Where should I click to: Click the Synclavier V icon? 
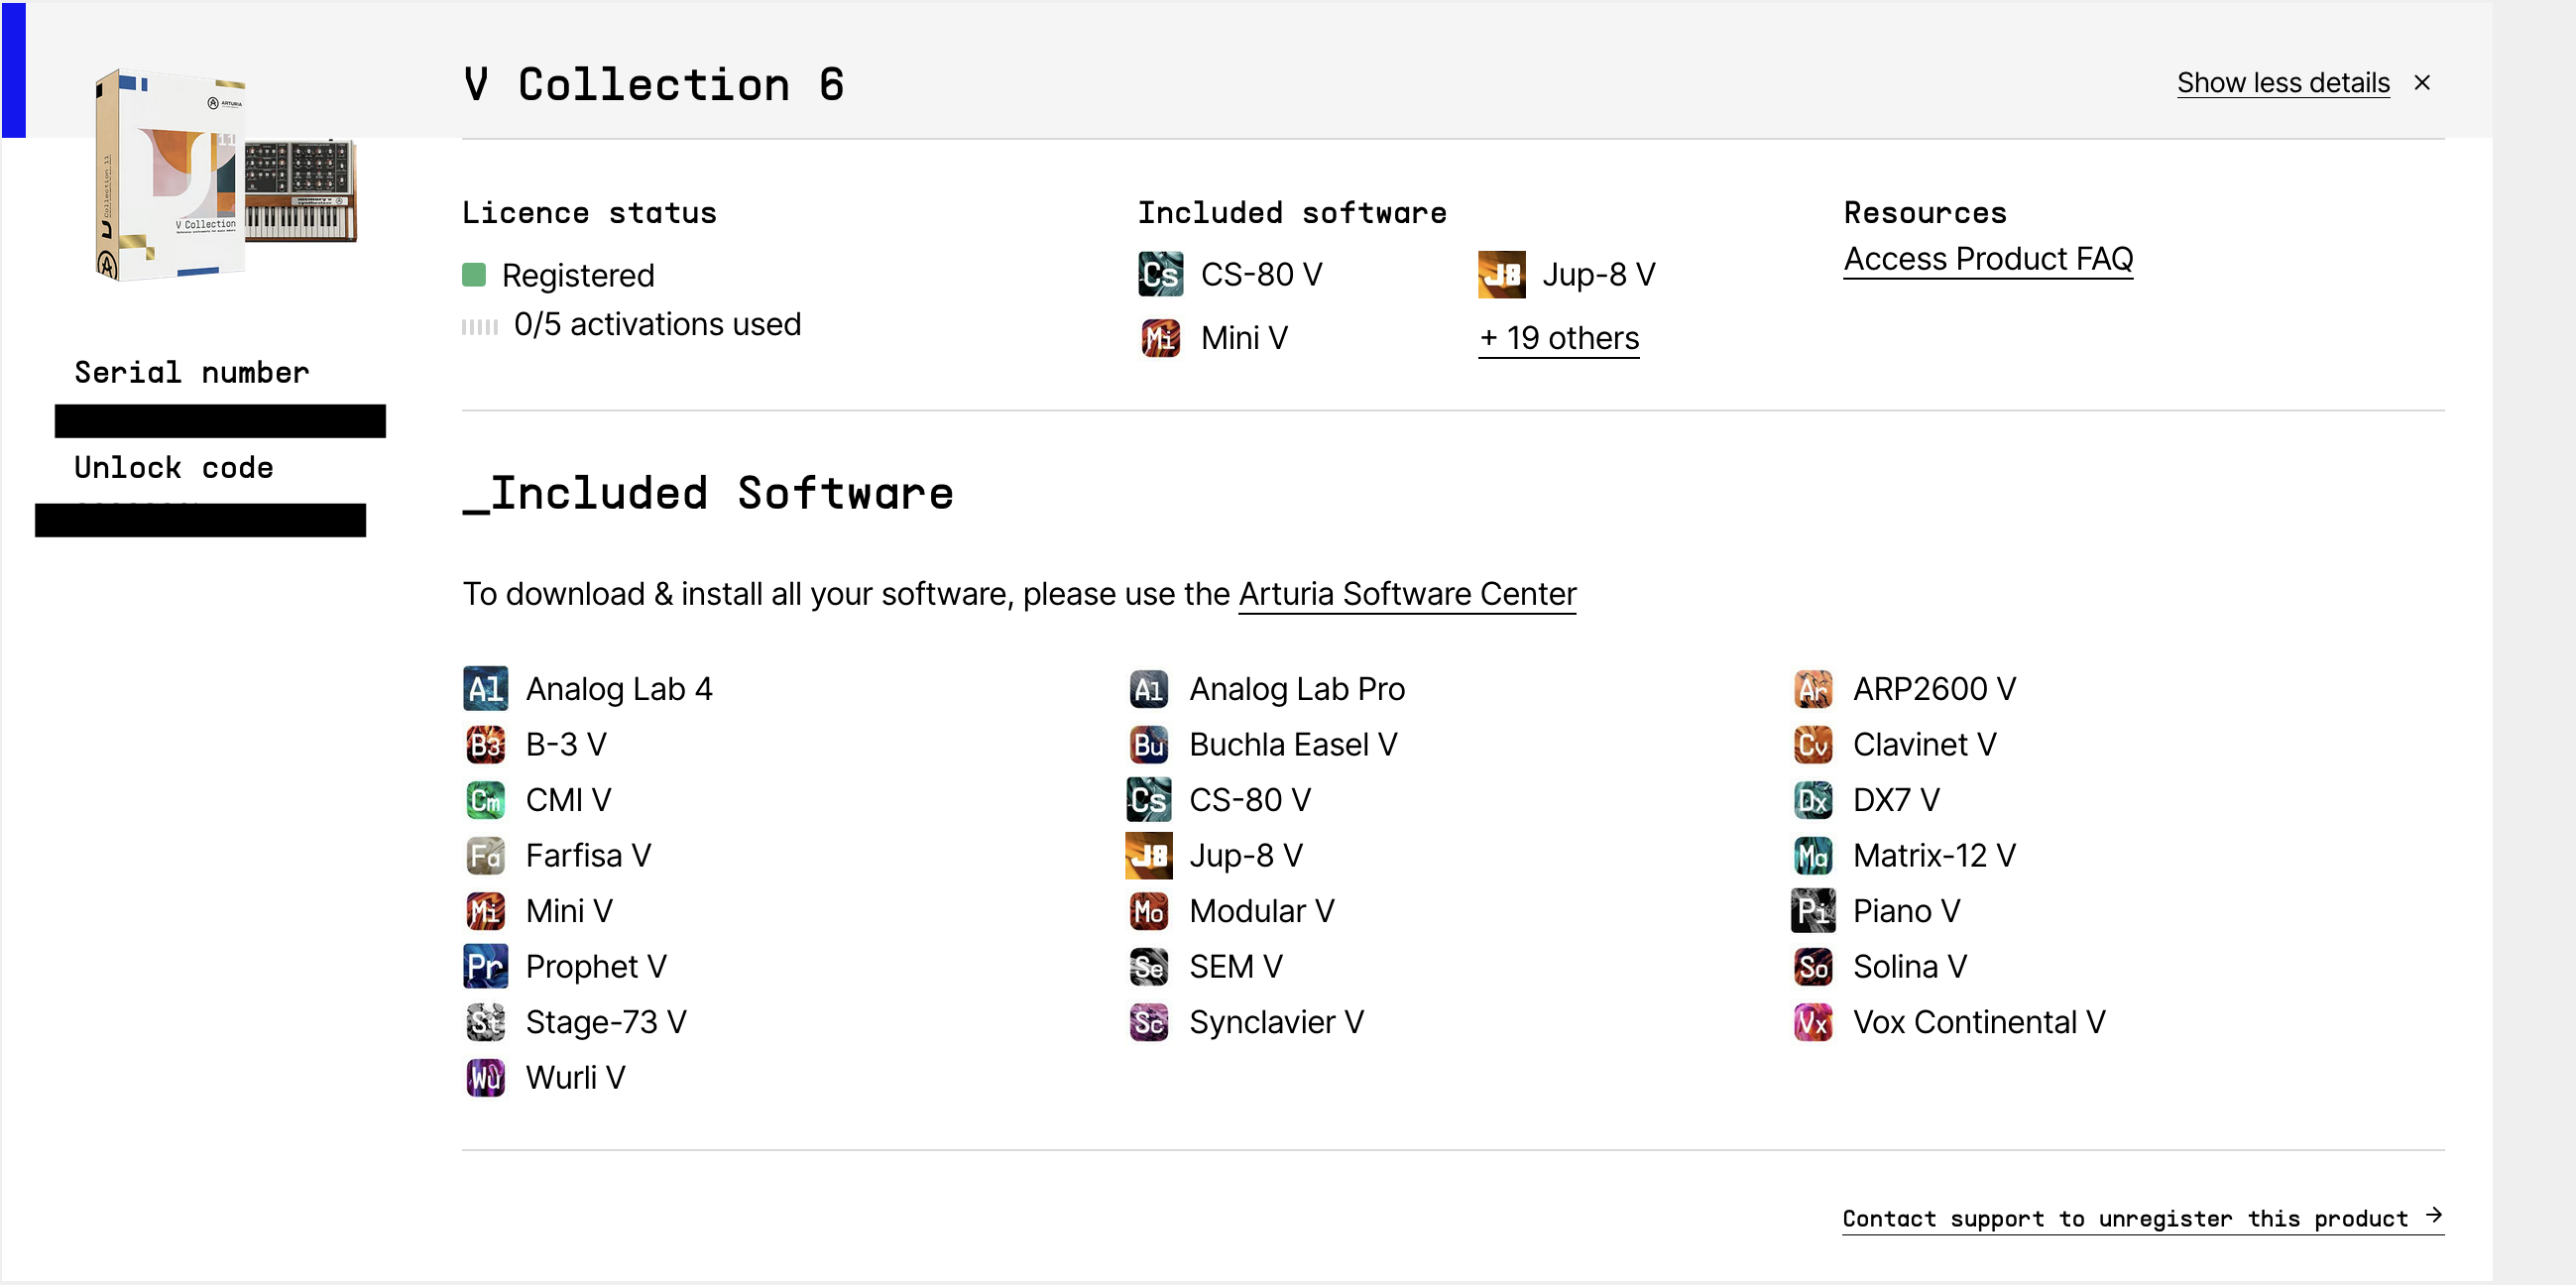[1148, 1022]
